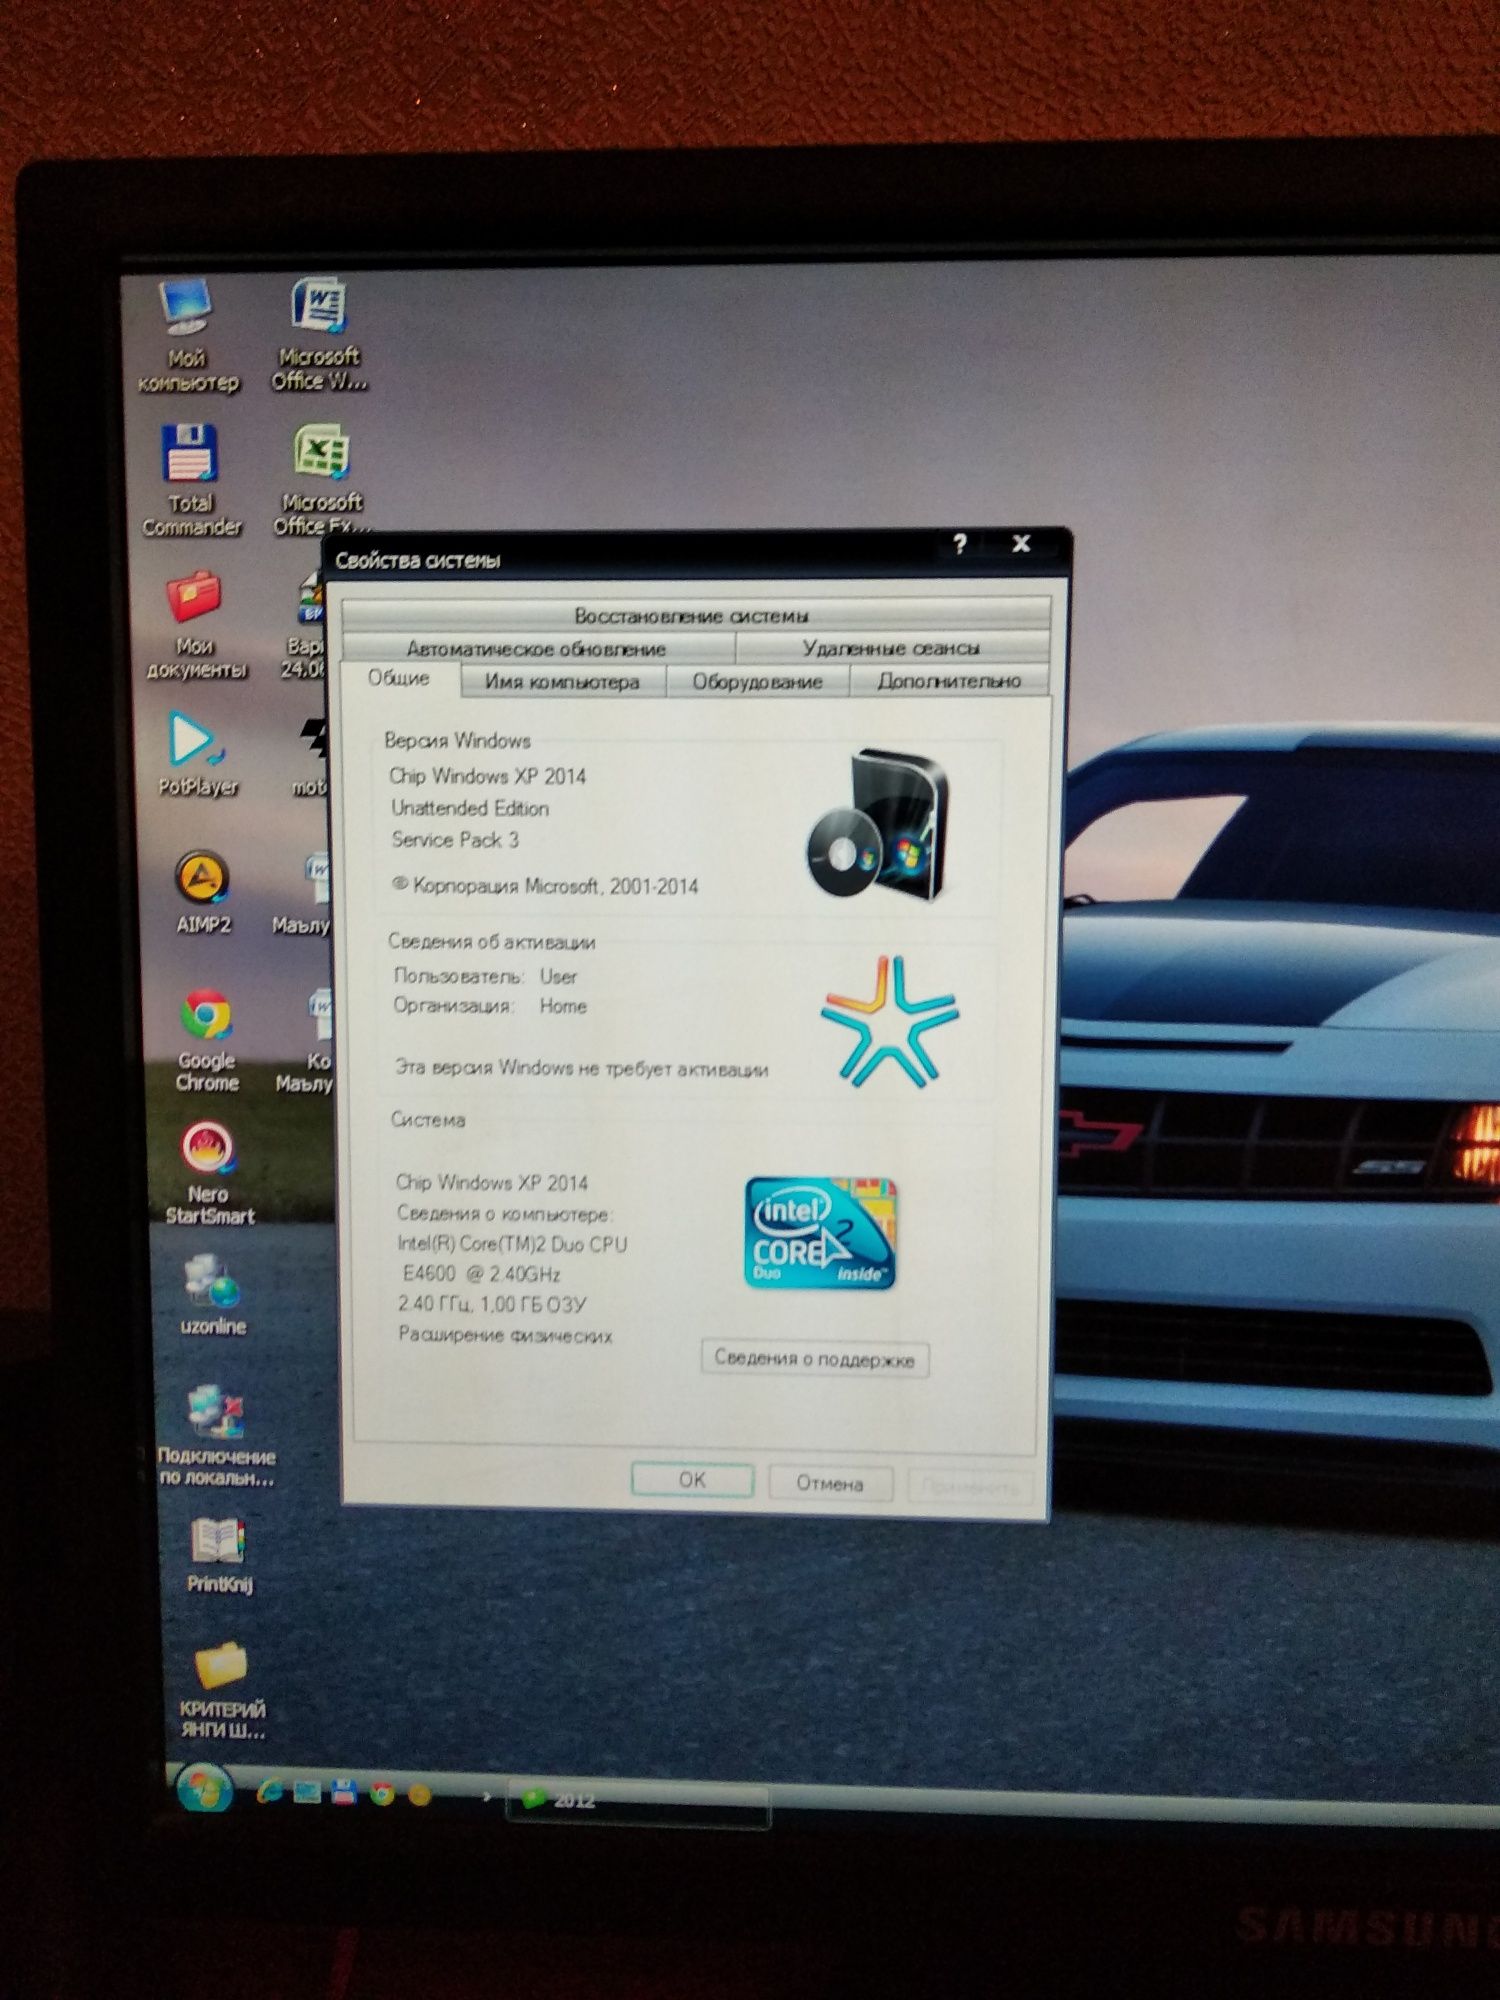Click '2.40 ГГц, 1,00 ГБ ОЗУ' line
Viewport: 1500px width, 2000px height.
[492, 1304]
